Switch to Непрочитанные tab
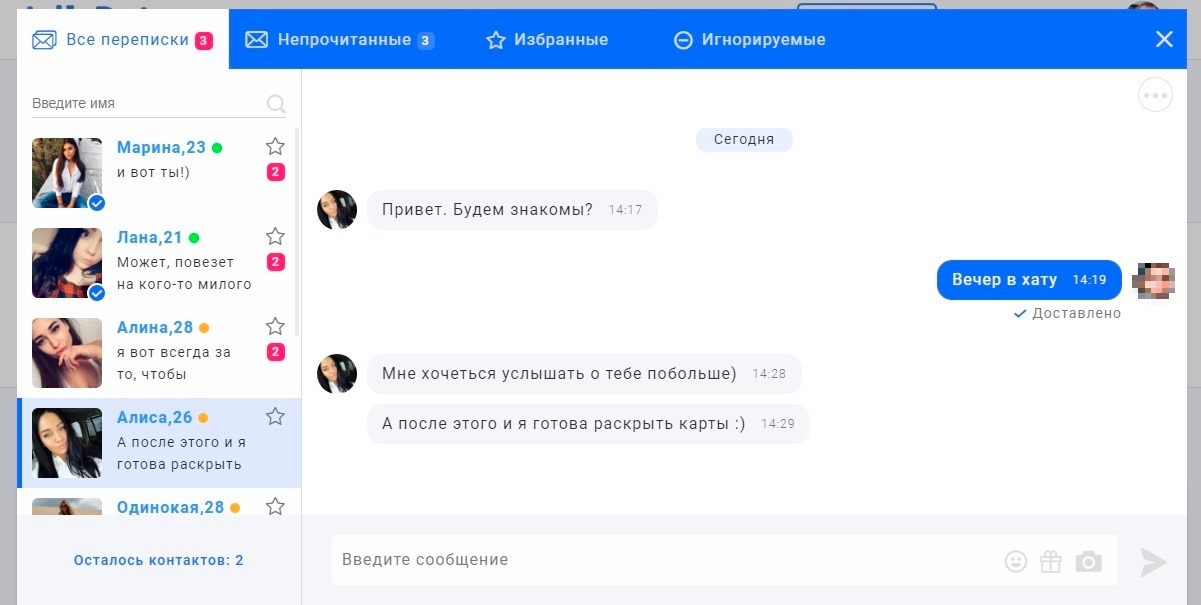1201x605 pixels. click(x=340, y=40)
